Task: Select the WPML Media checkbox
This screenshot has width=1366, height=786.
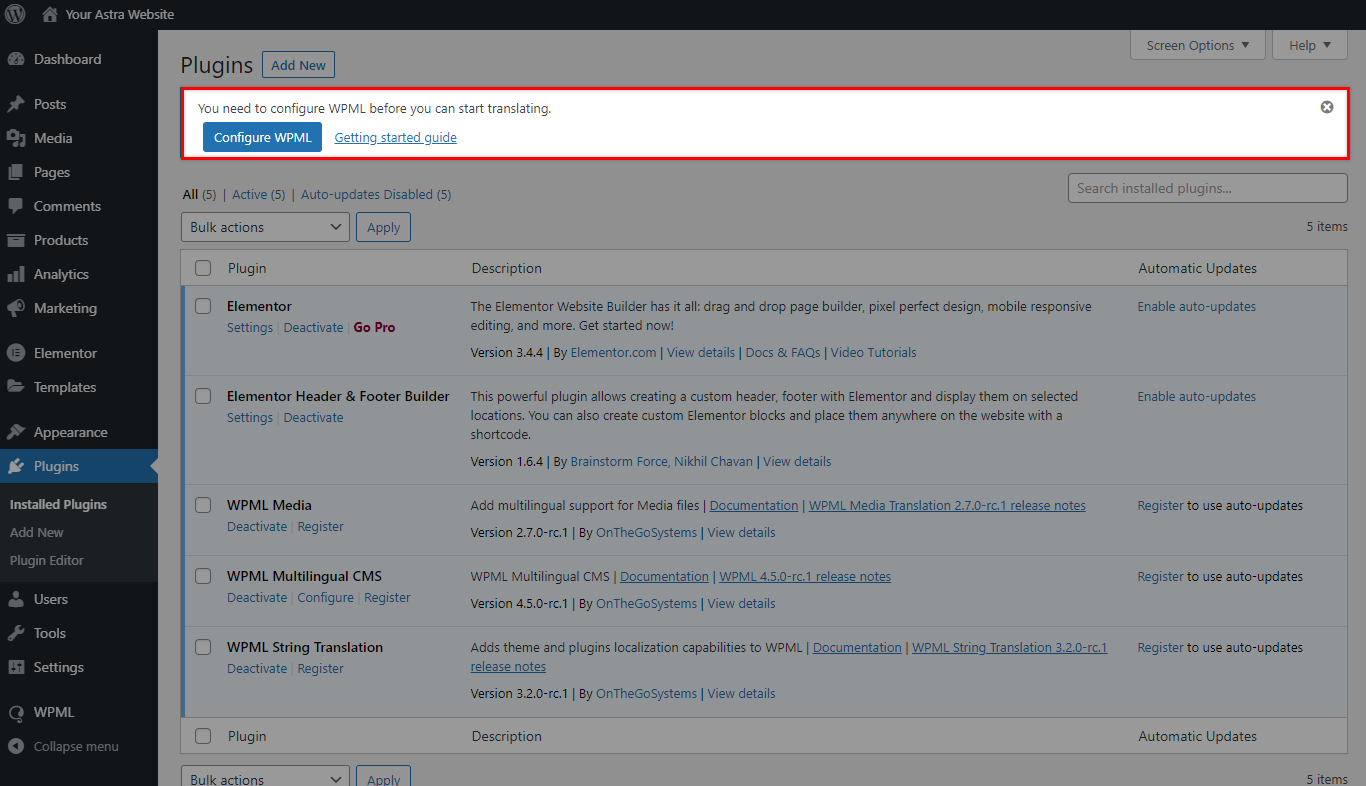Action: (x=203, y=505)
